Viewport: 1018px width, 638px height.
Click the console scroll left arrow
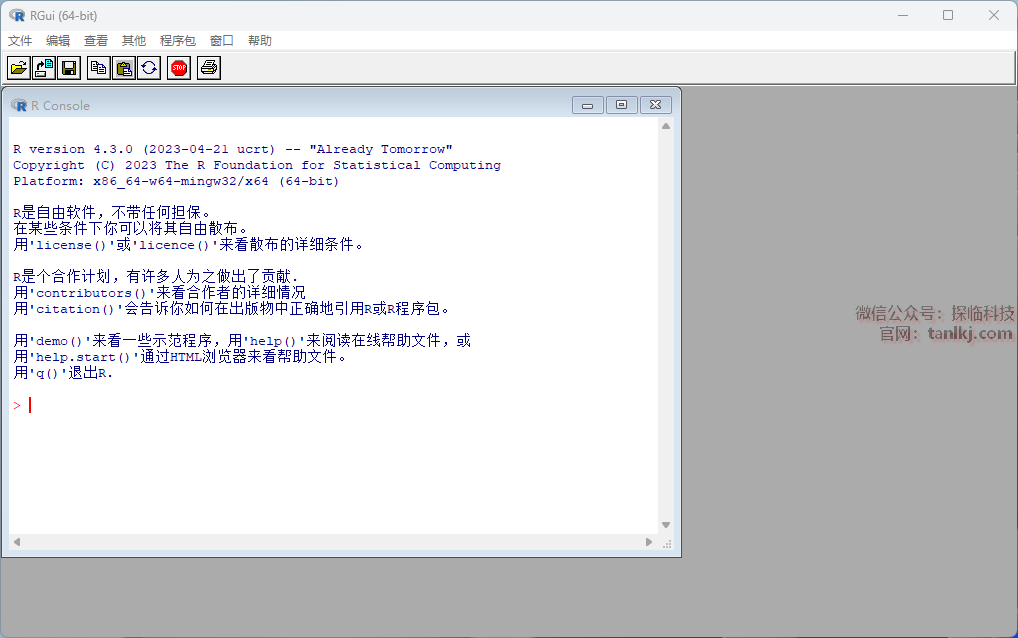(17, 542)
